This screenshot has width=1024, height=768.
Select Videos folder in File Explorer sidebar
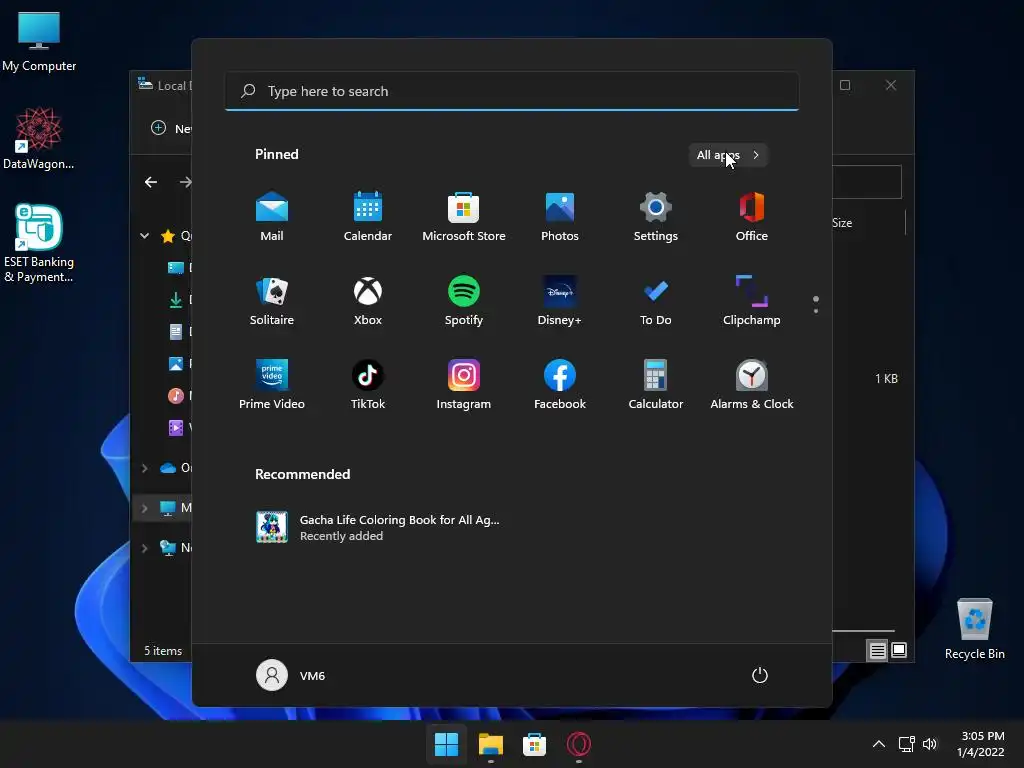[176, 428]
